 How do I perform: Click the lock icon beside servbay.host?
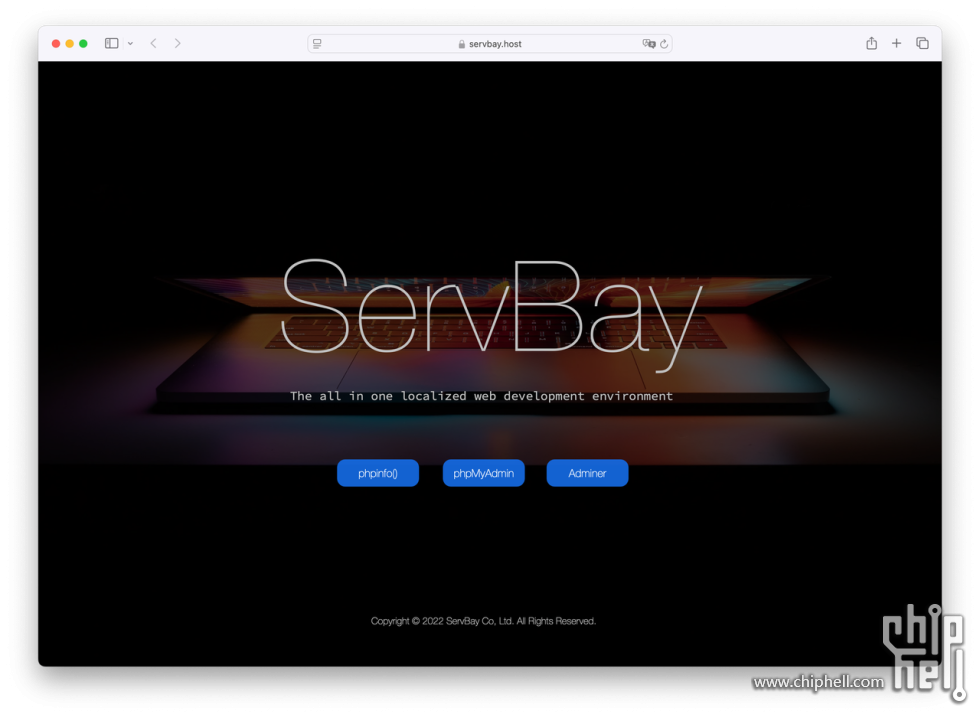pos(462,44)
